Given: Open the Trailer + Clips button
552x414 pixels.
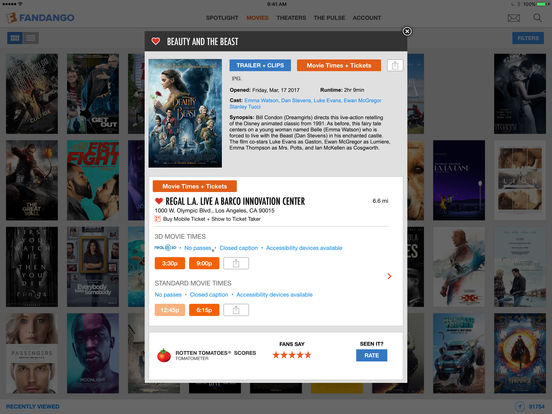Looking at the screenshot, I should coord(260,65).
